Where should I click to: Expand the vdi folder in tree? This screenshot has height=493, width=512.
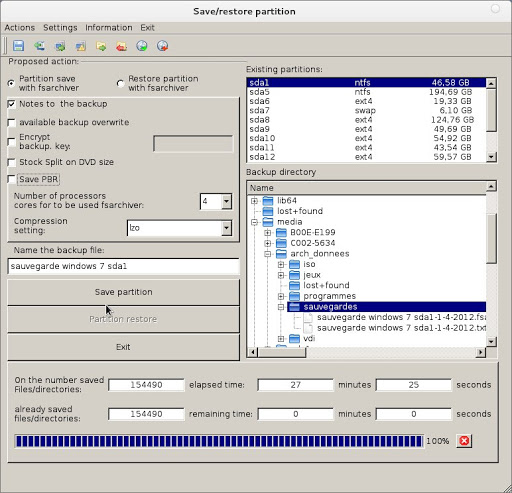(x=281, y=339)
